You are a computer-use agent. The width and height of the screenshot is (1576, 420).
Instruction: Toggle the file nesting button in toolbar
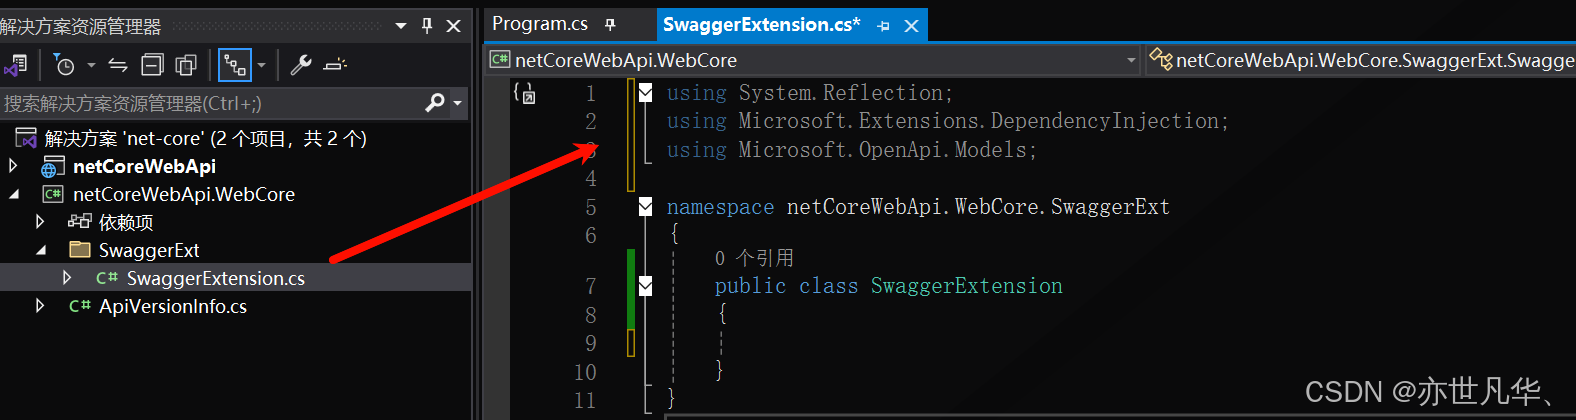234,65
